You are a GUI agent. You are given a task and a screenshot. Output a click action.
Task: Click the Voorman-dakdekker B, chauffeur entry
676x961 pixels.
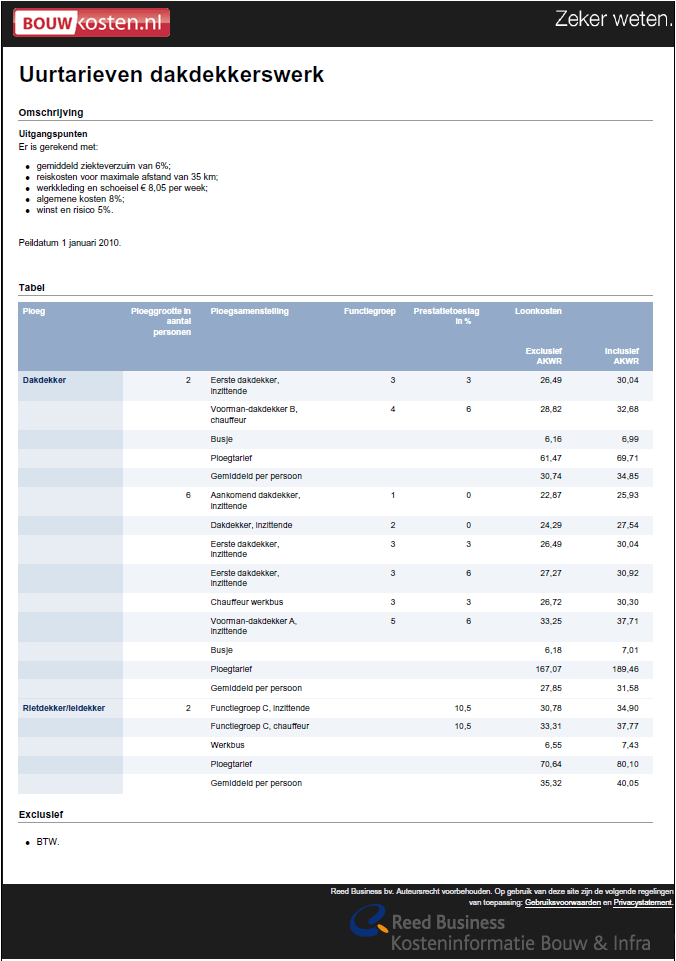[x=254, y=414]
